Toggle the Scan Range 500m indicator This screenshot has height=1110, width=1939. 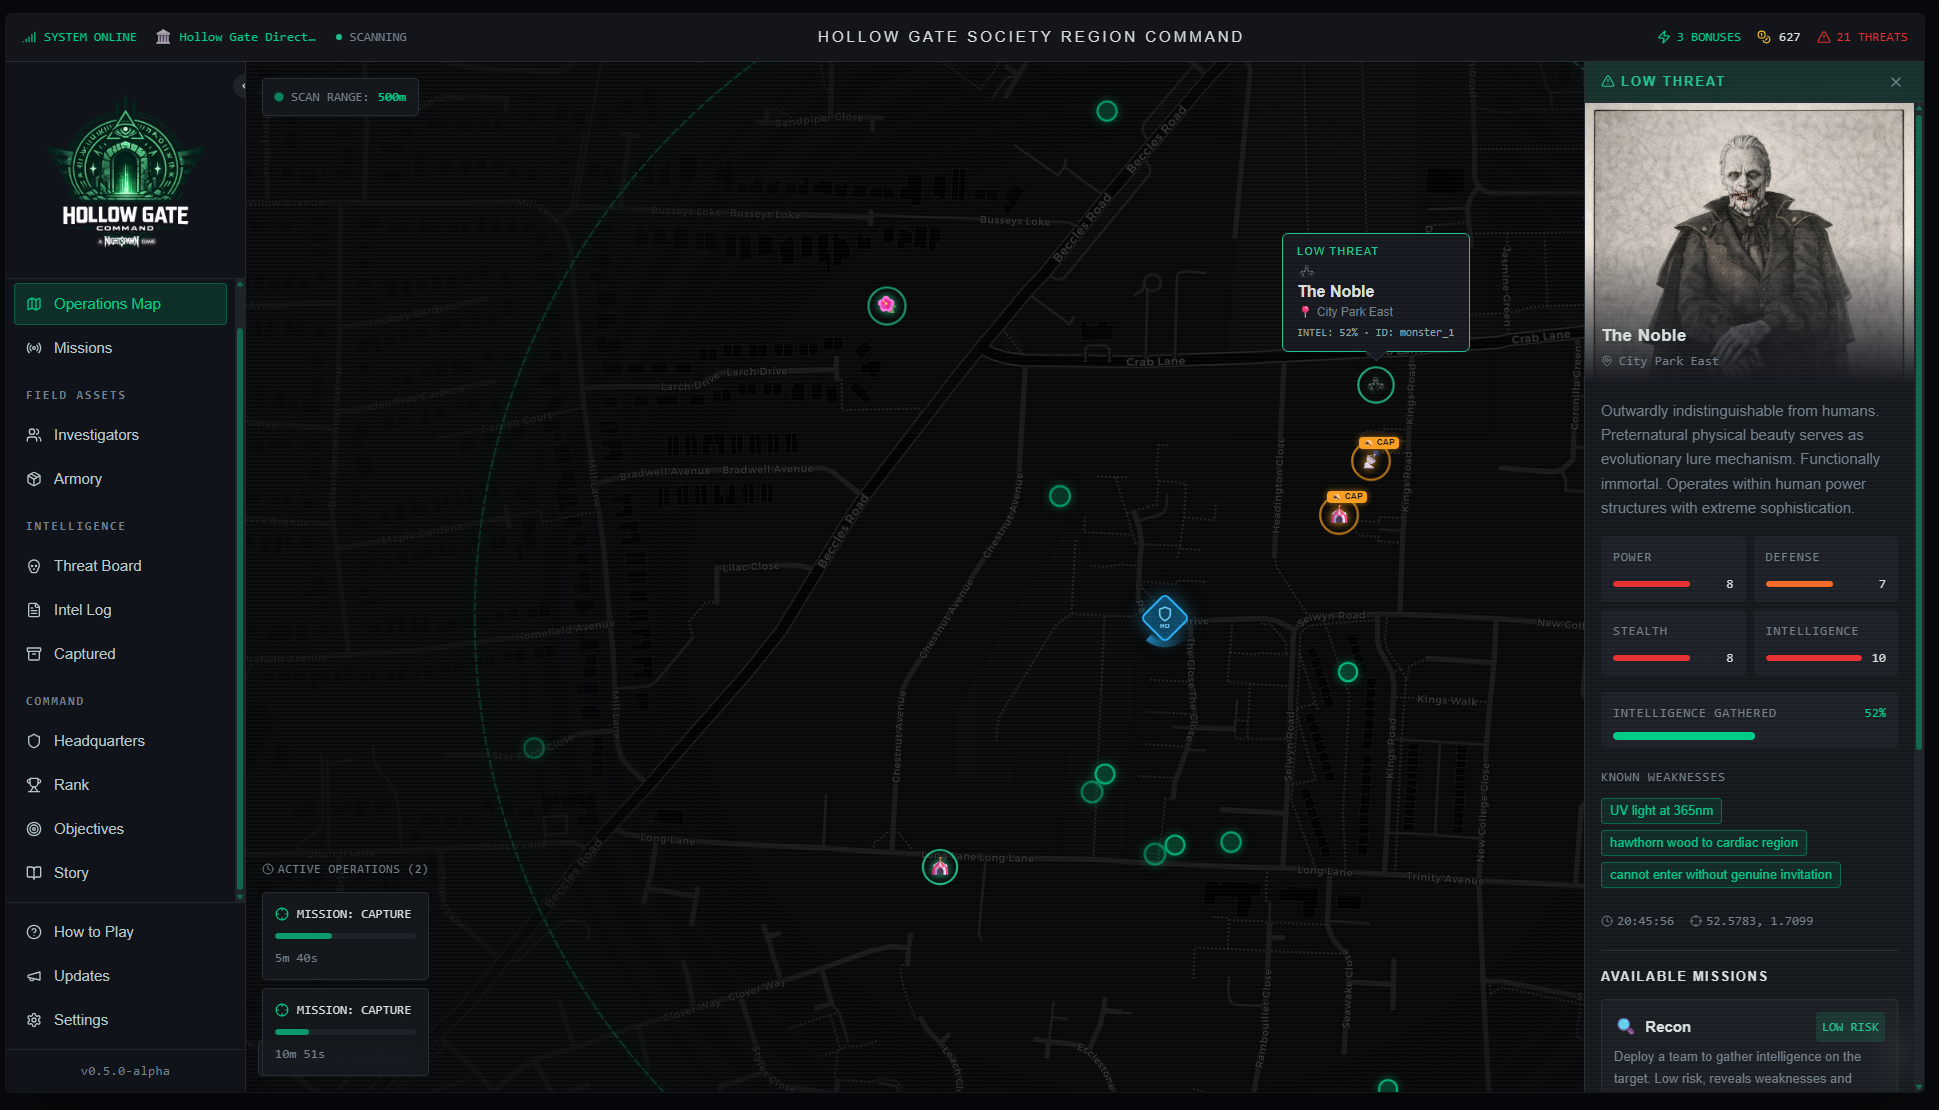pyautogui.click(x=340, y=97)
